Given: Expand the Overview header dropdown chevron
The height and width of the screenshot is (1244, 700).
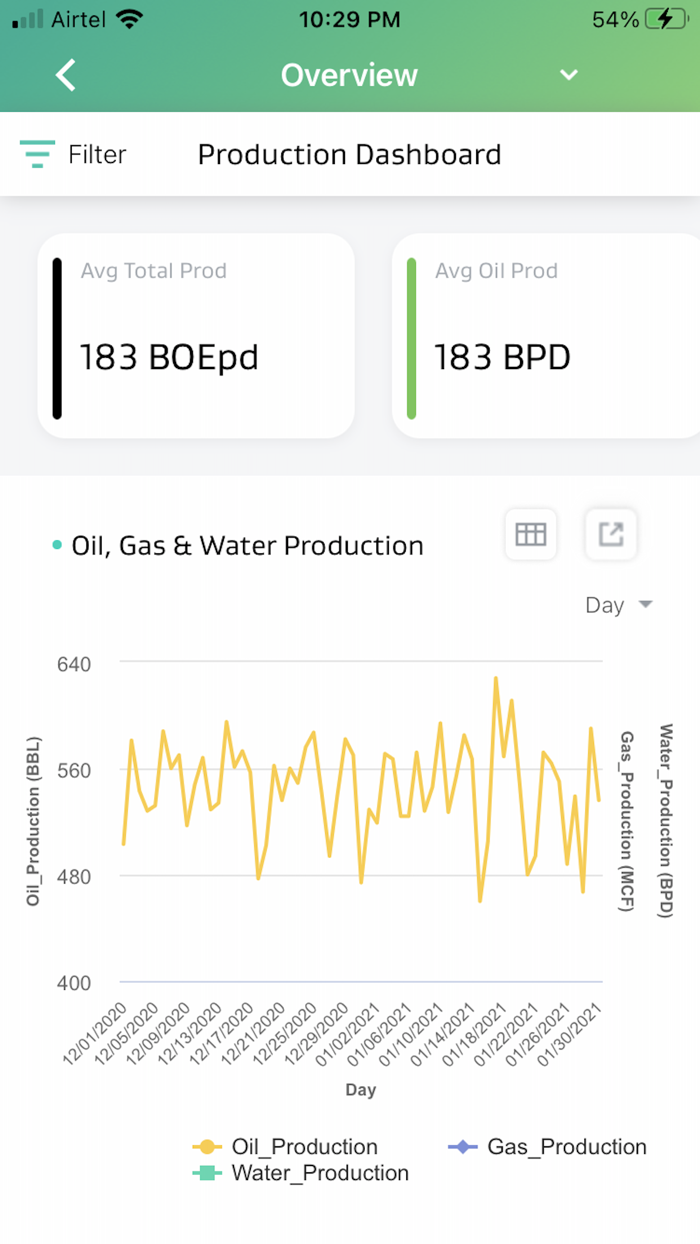Looking at the screenshot, I should coord(569,75).
